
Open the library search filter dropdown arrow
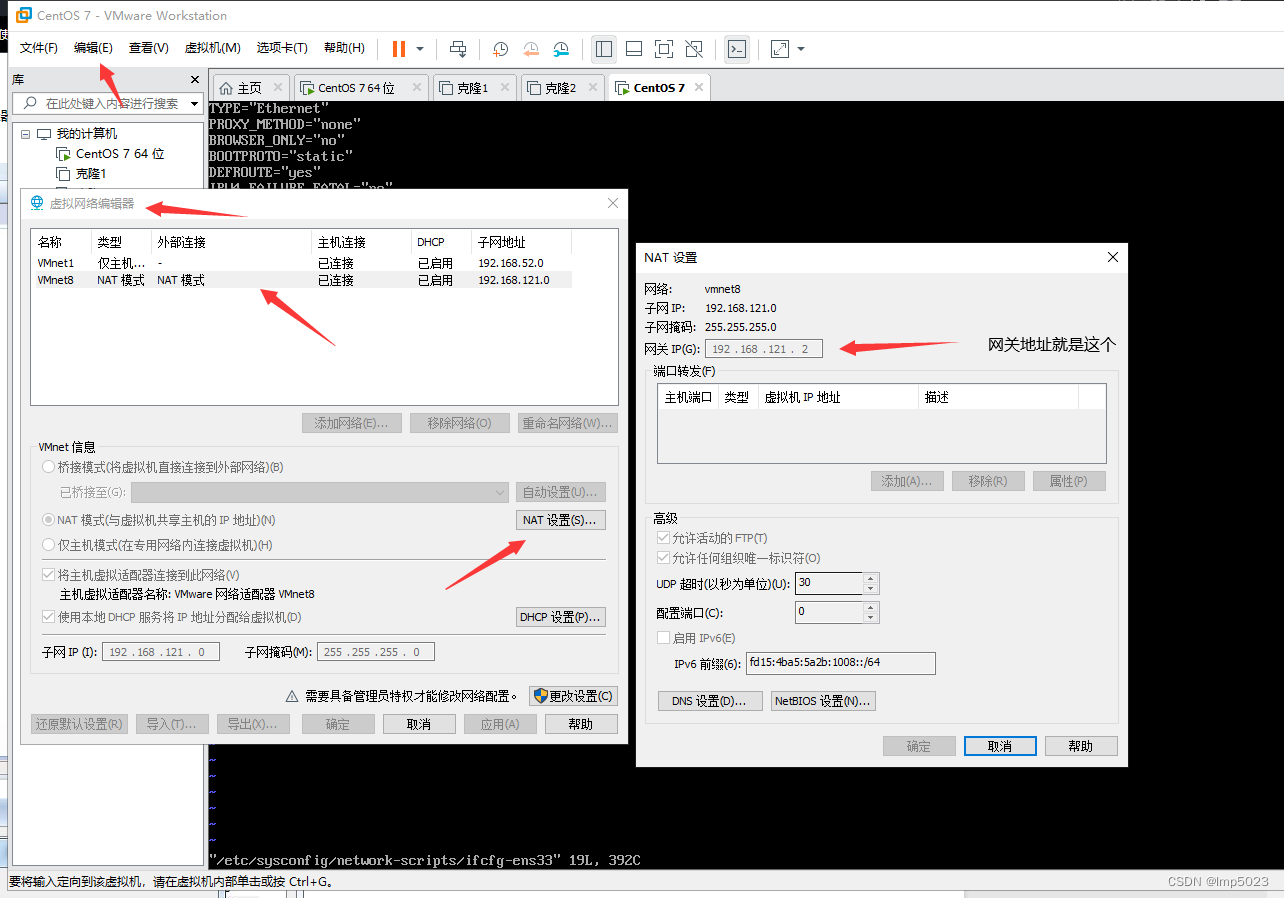194,104
